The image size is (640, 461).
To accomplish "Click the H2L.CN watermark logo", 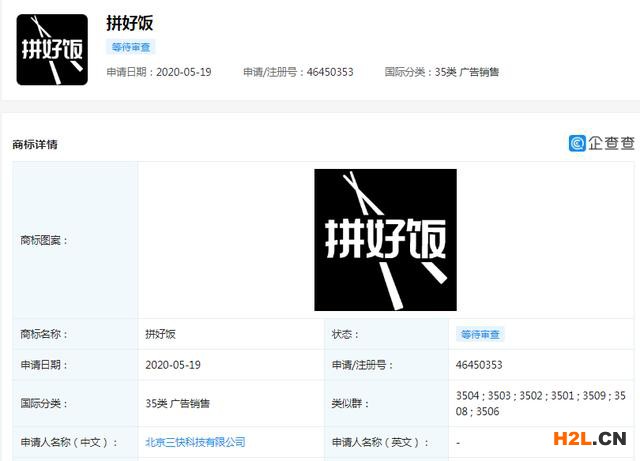I will [x=585, y=438].
